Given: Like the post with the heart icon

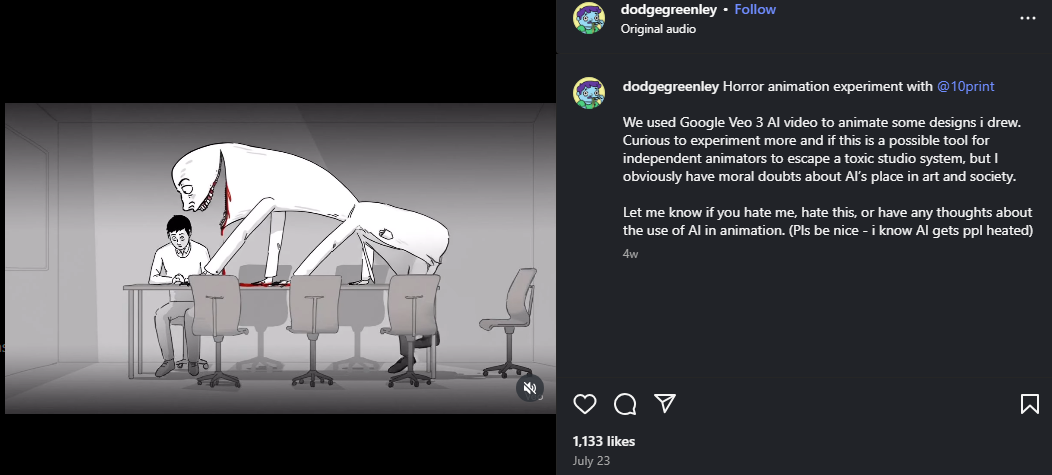Looking at the screenshot, I should coord(585,404).
